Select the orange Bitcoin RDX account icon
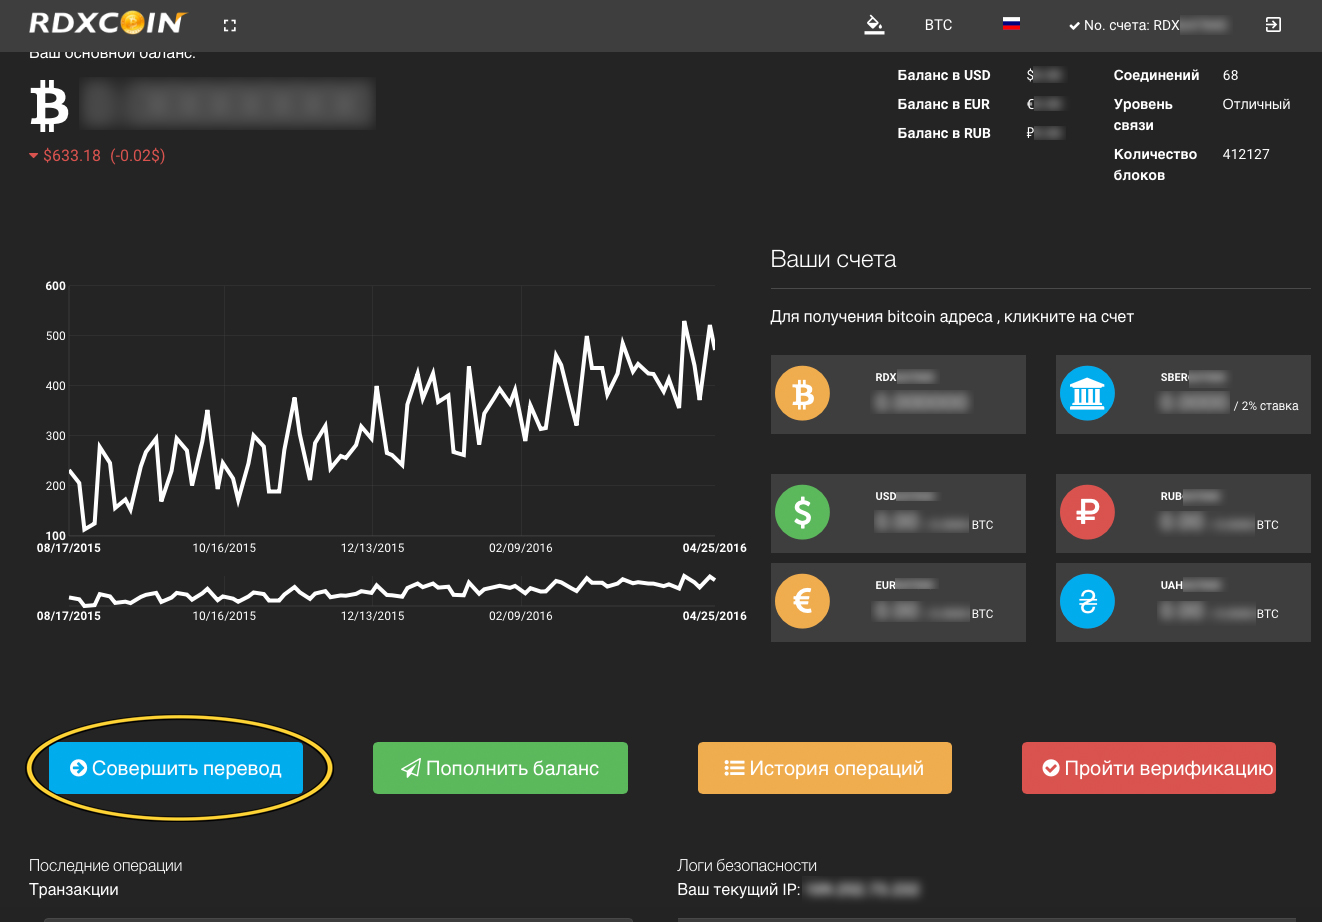Viewport: 1322px width, 922px height. (x=802, y=394)
